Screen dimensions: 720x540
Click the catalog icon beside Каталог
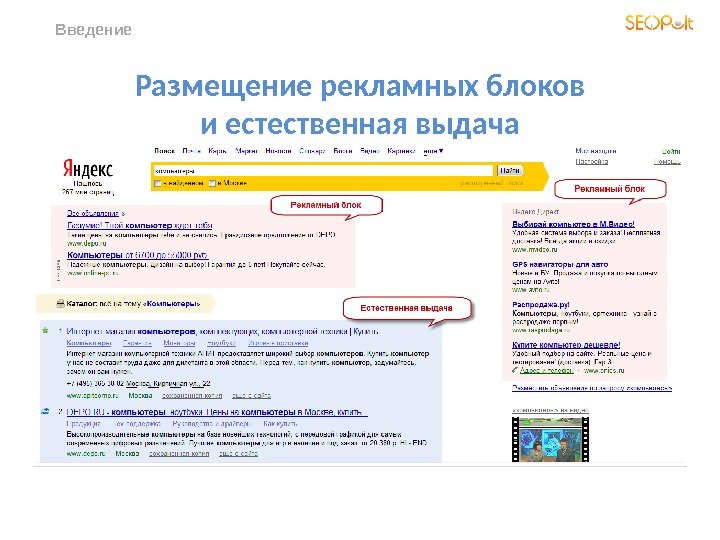point(60,304)
